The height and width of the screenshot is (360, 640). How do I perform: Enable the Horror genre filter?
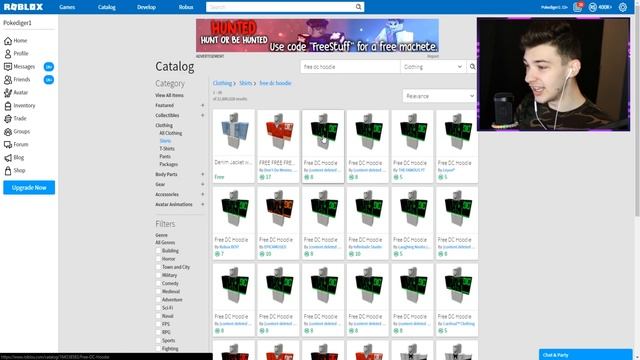tap(158, 259)
